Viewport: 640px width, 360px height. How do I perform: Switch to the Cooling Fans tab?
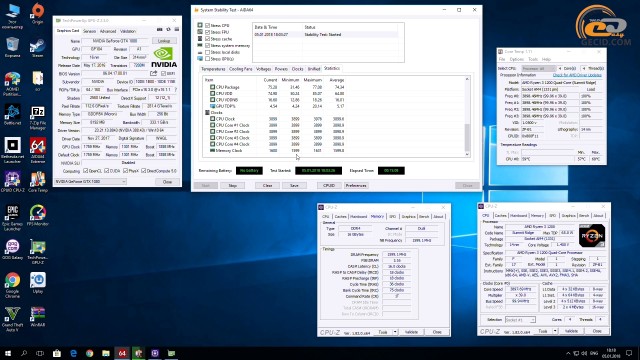click(240, 69)
